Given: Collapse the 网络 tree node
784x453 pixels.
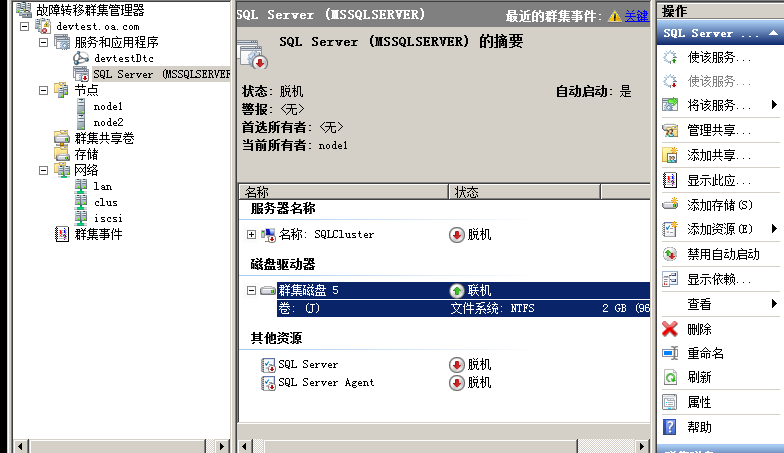Looking at the screenshot, I should (x=44, y=170).
